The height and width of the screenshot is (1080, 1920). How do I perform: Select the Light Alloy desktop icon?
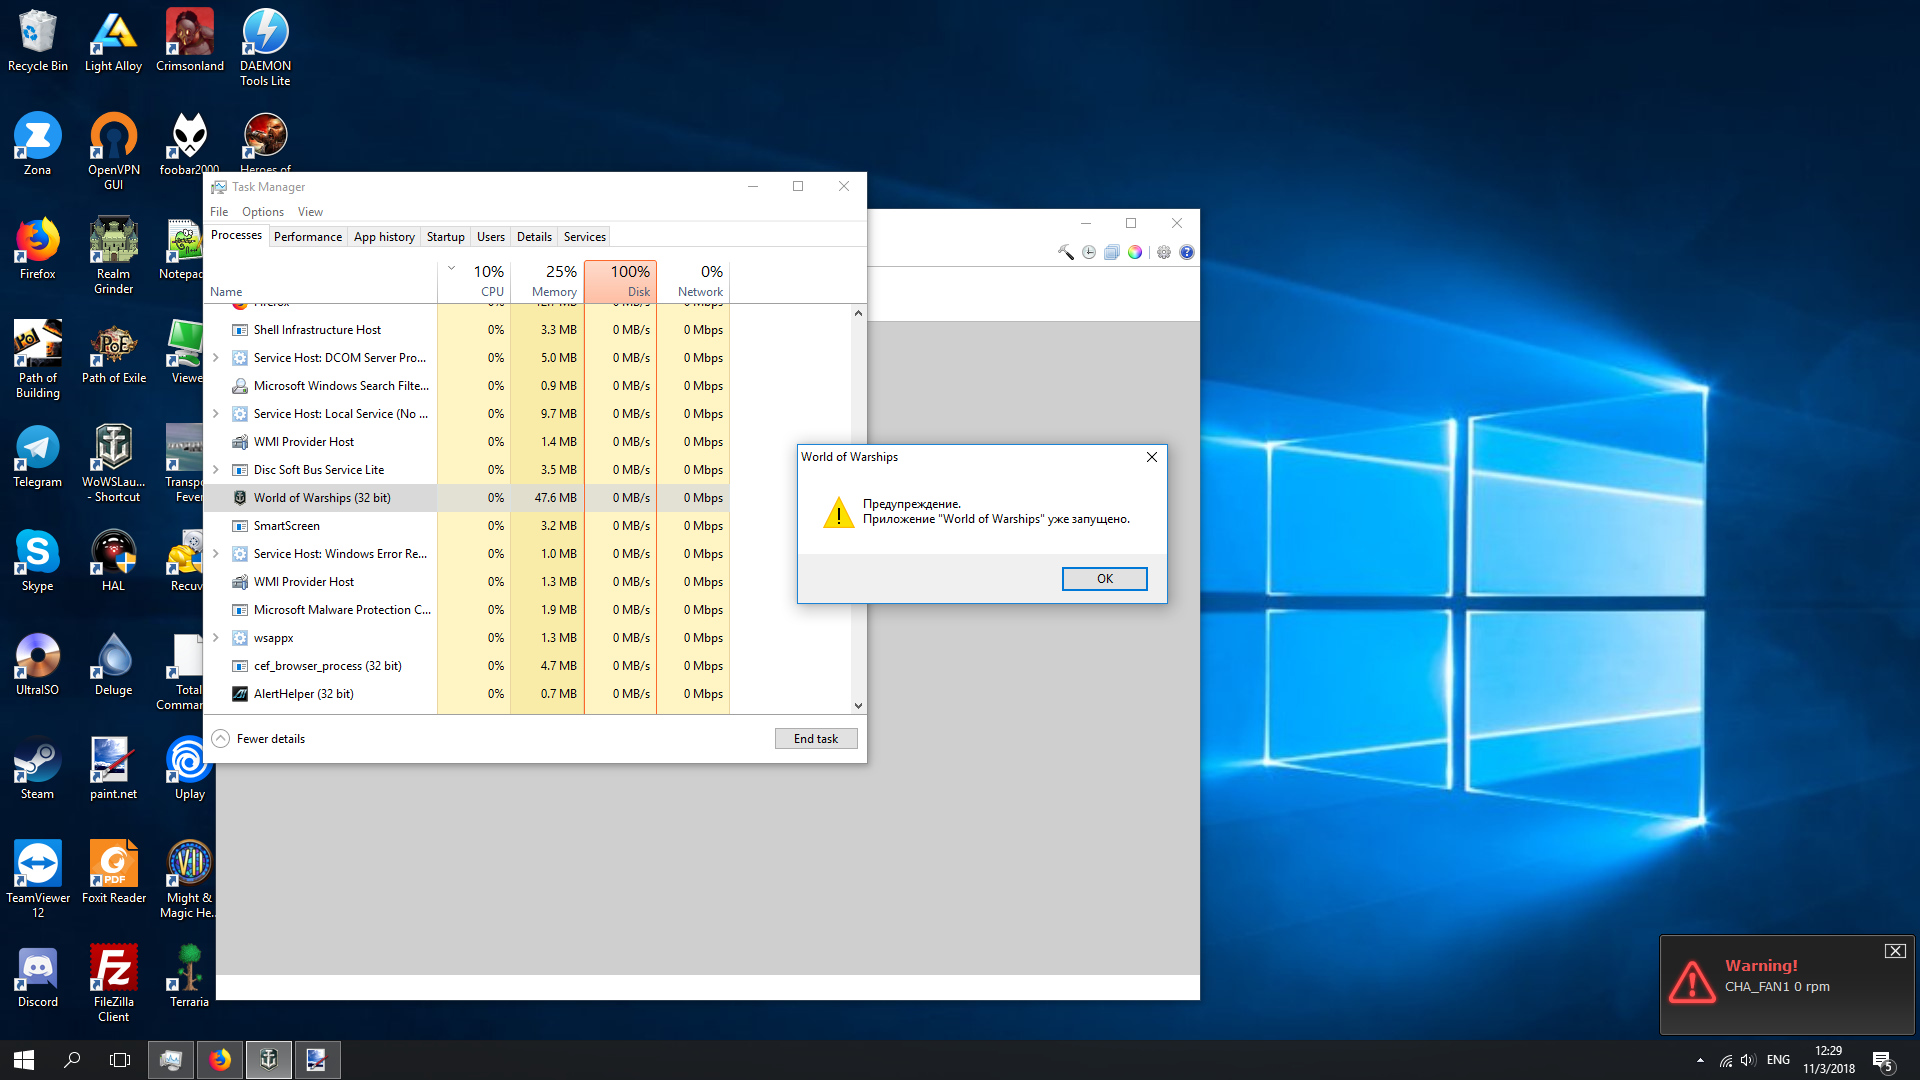point(114,41)
